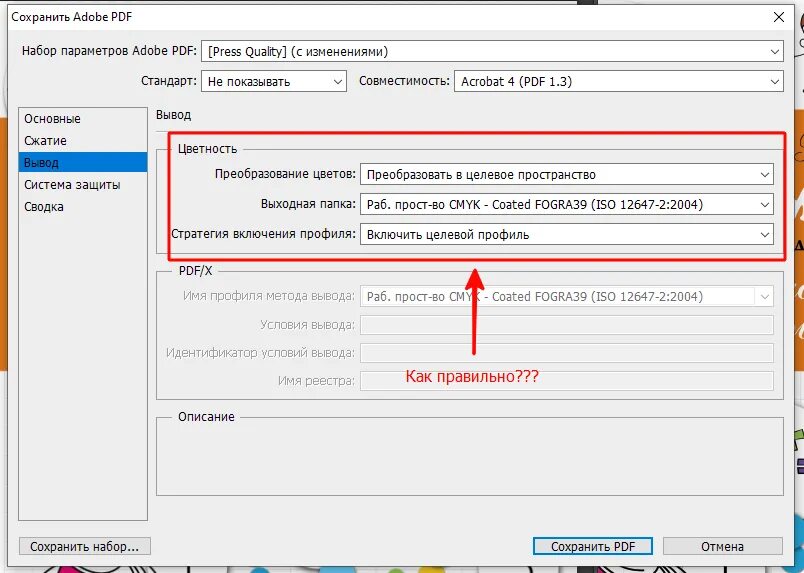Click the Сохранить PDF button
Viewport: 804px width, 573px height.
[593, 546]
